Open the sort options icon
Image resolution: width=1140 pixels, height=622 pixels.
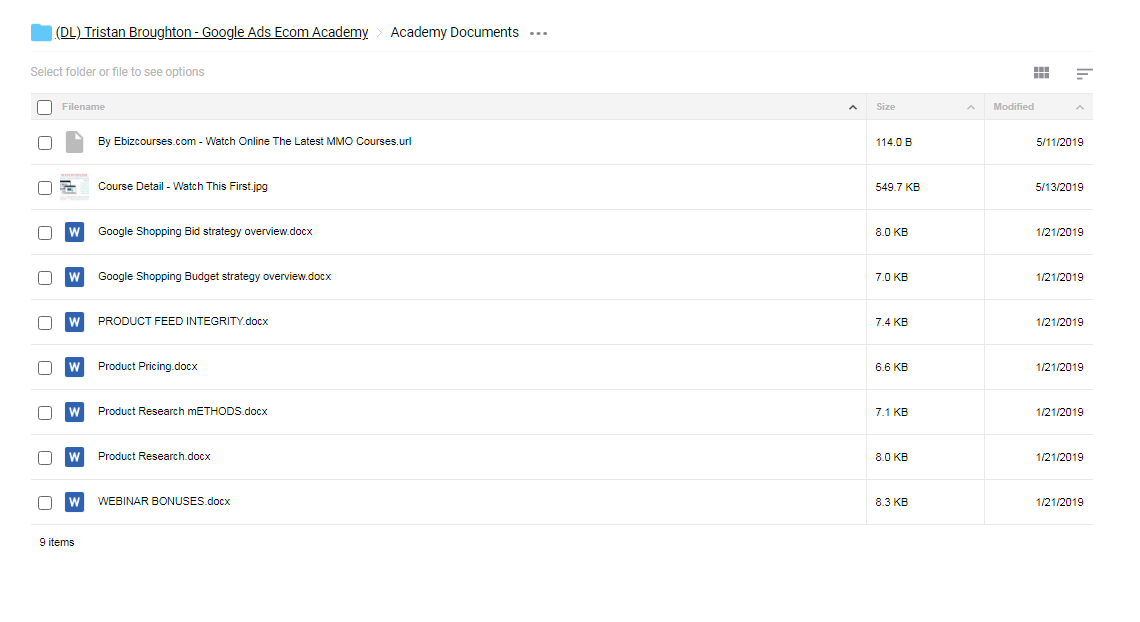click(x=1084, y=73)
